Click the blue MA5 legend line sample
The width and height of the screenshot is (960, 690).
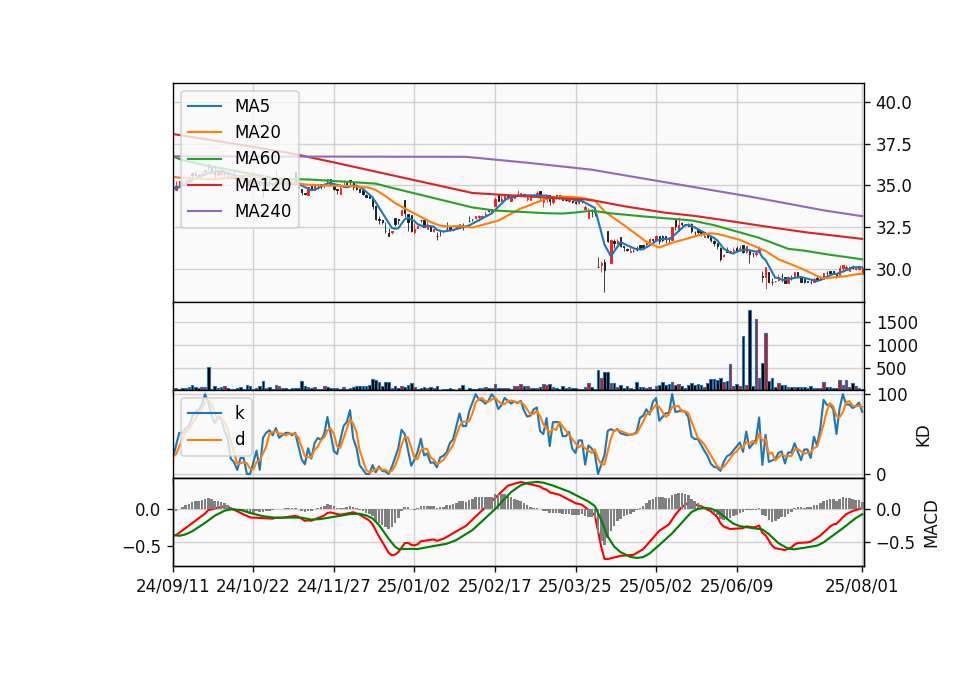pyautogui.click(x=204, y=106)
